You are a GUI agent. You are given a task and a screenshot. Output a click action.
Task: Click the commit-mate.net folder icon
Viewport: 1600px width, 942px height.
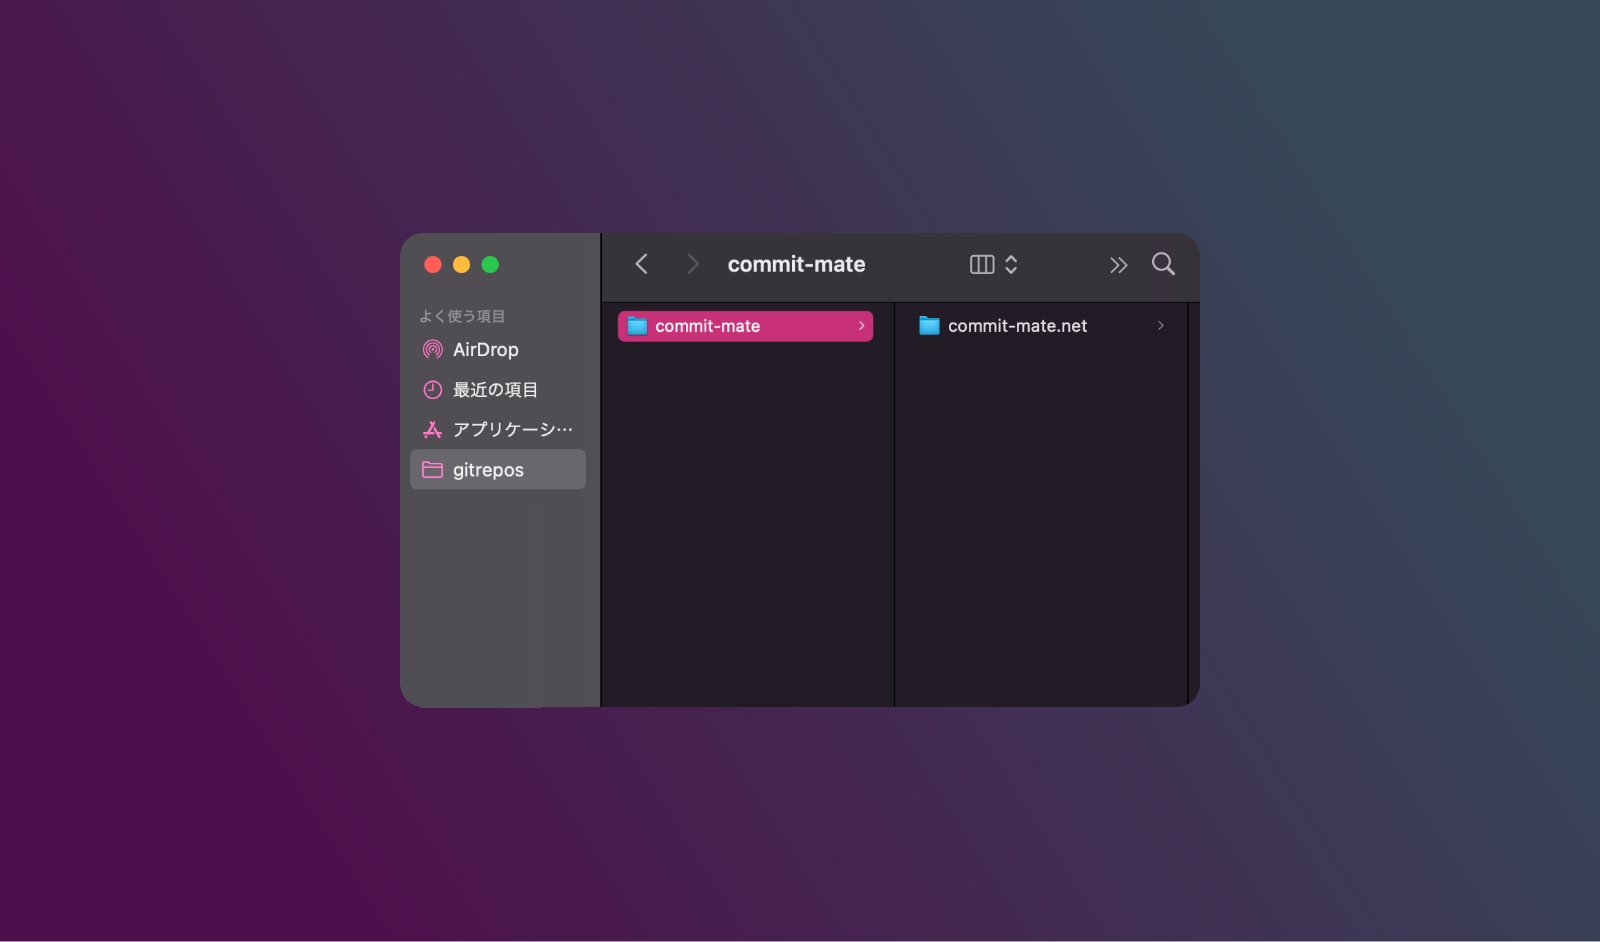coord(929,326)
